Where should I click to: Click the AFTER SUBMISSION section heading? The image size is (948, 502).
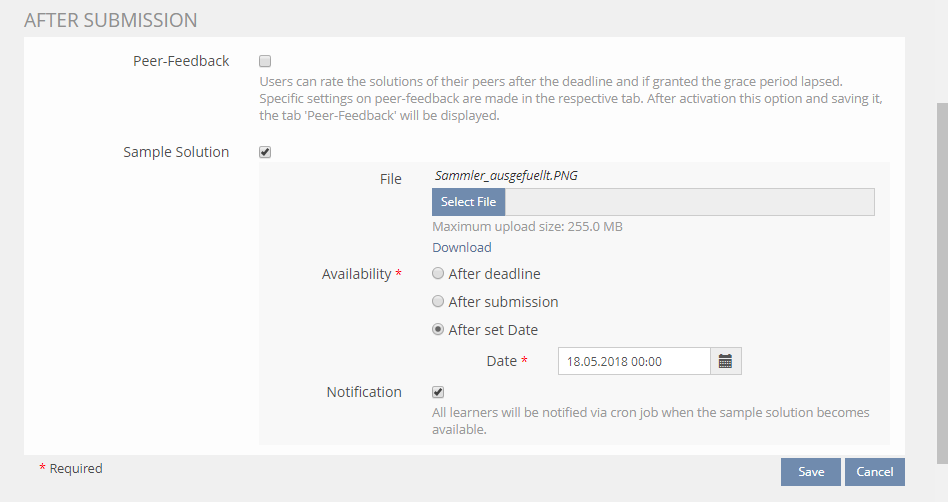pos(110,20)
